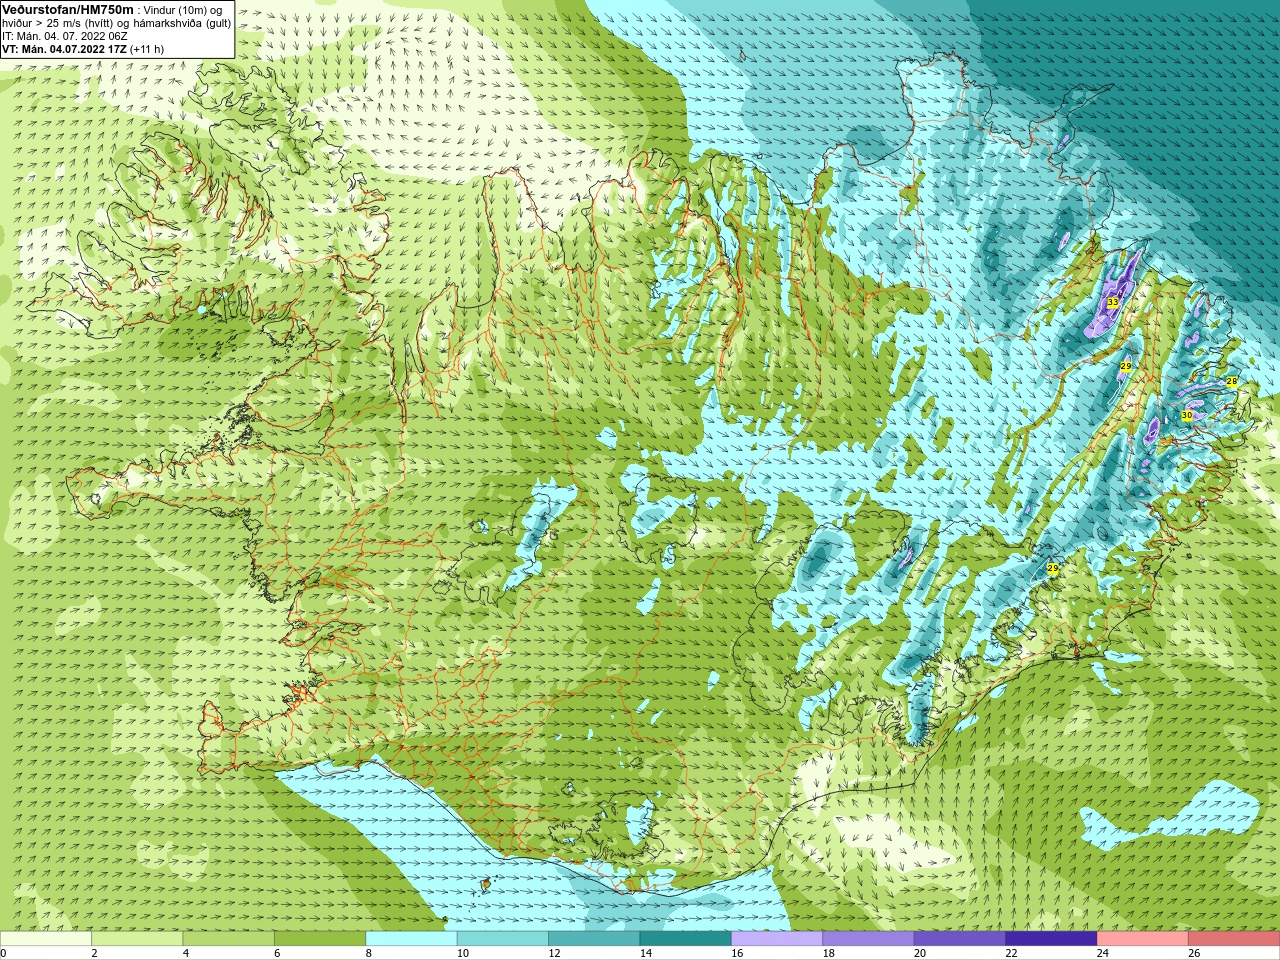Click the 'IT: Mán. 04. 07. 2022 06Z' line
This screenshot has height=960, width=1280.
[65, 36]
